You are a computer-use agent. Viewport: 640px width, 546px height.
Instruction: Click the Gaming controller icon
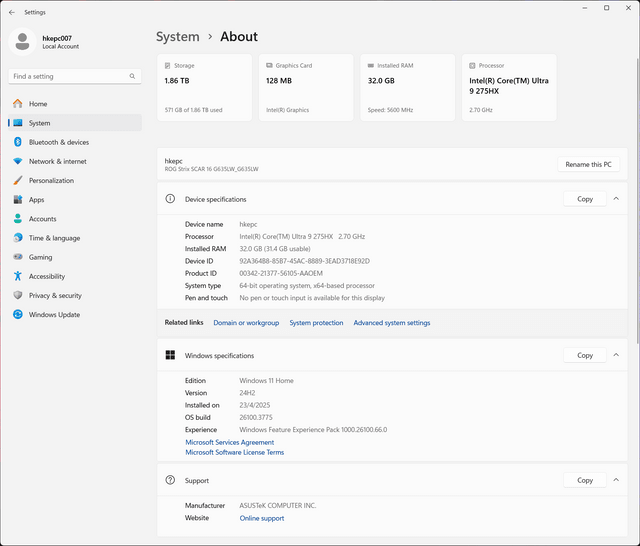[18, 257]
